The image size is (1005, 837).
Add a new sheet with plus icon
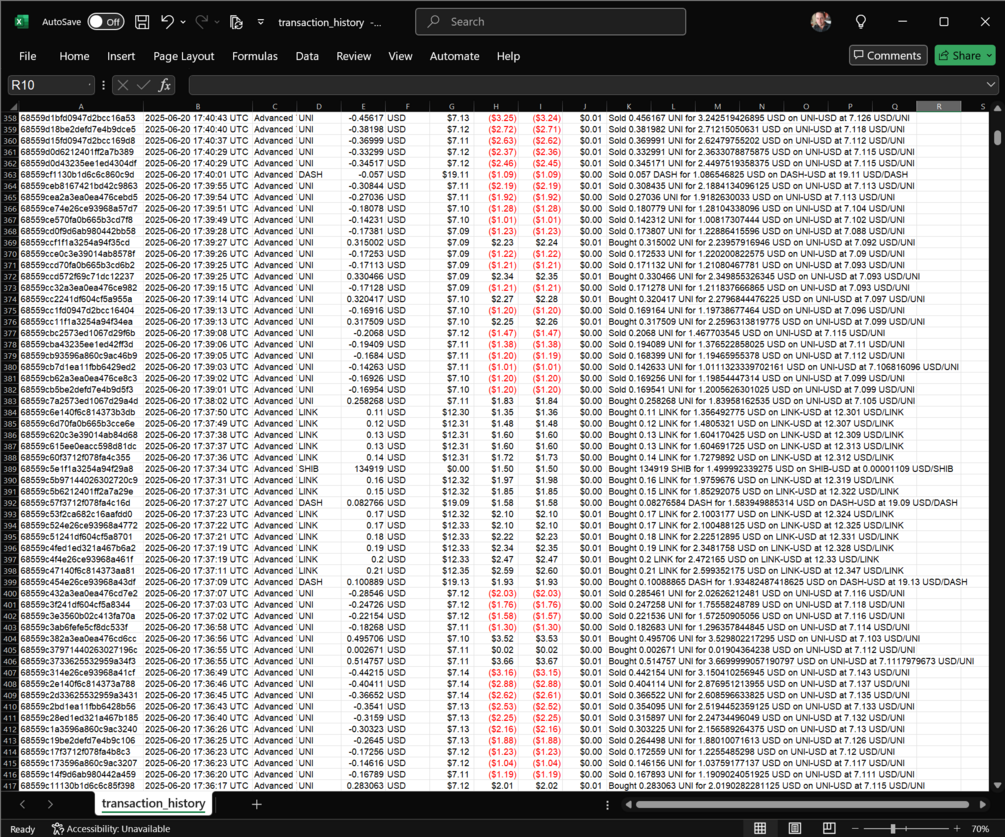256,804
